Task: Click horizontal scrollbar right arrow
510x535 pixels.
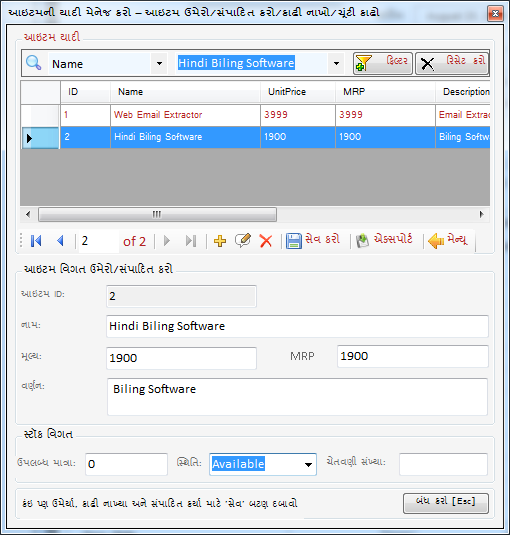Action: click(482, 214)
